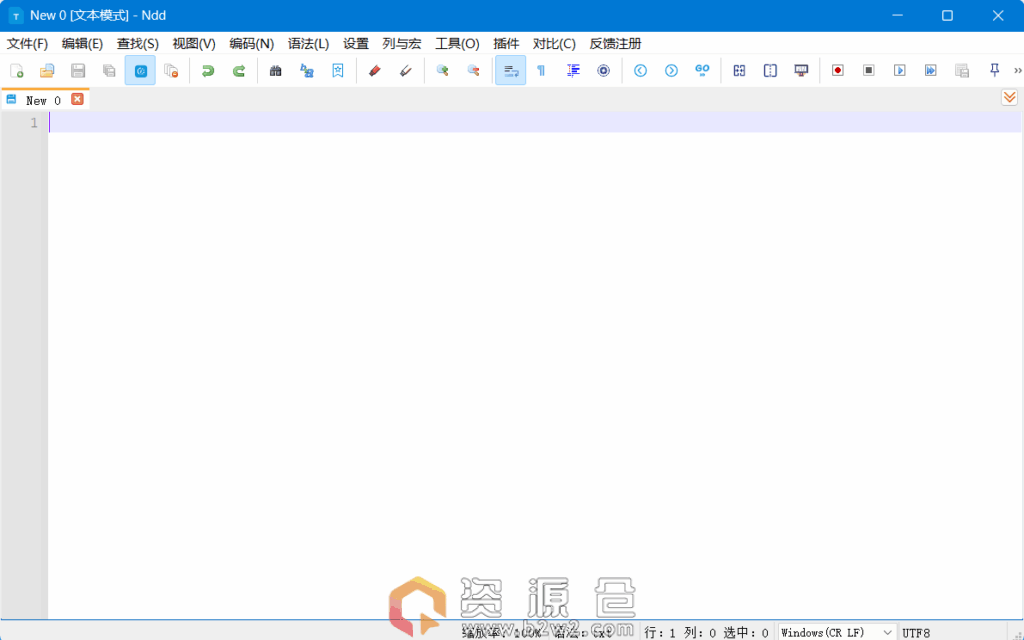This screenshot has width=1024, height=640.
Task: Expand the toolbar overflow chevron
Action: [x=1017, y=71]
